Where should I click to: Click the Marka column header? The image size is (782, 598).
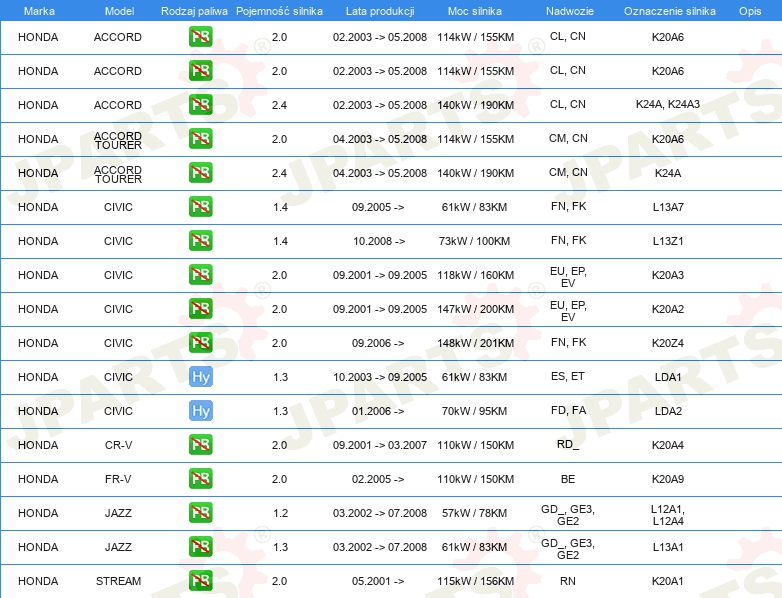coord(39,11)
